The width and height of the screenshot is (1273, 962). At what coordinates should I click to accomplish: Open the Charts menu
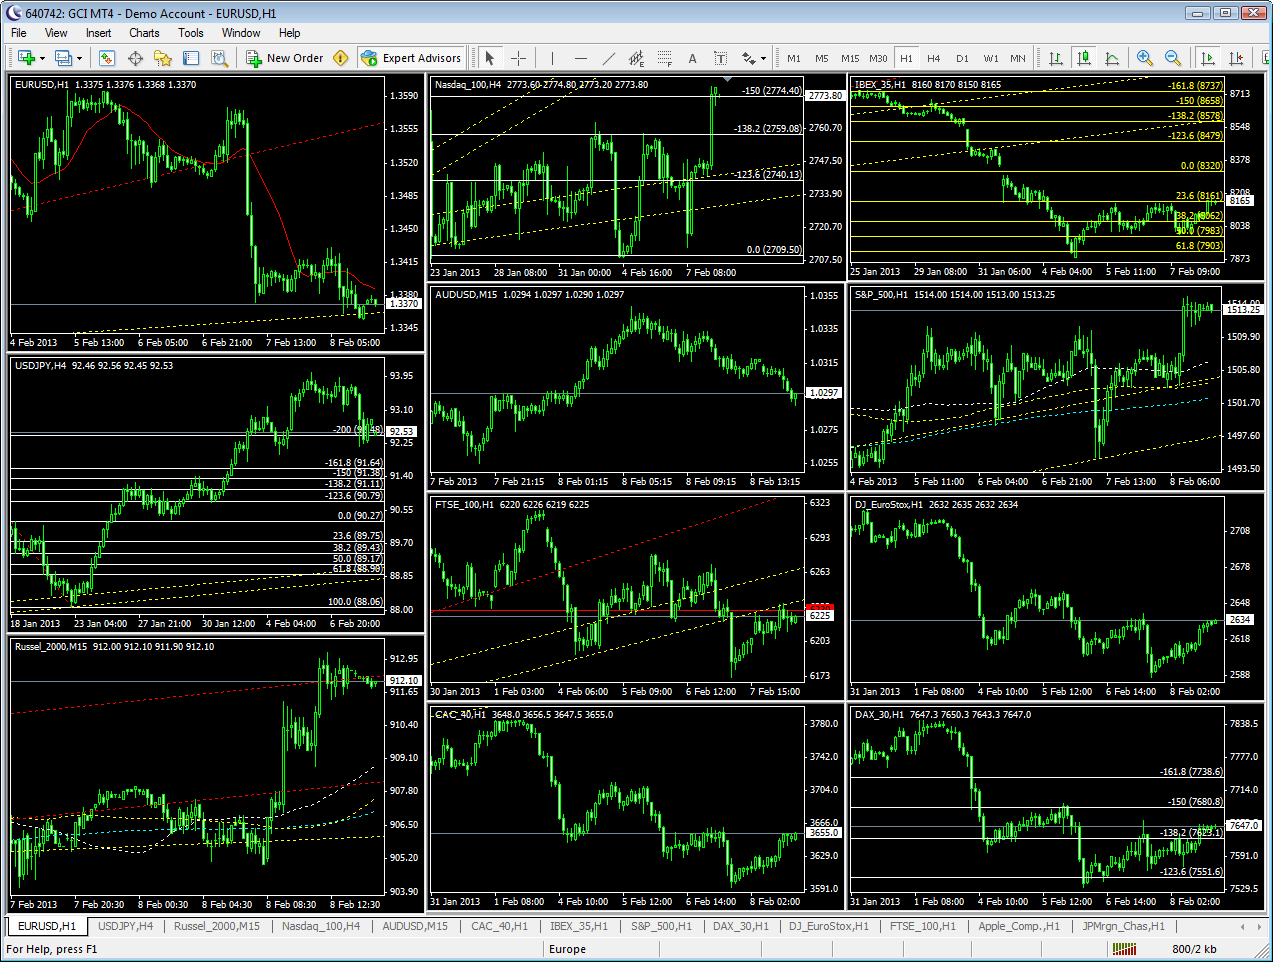(144, 33)
